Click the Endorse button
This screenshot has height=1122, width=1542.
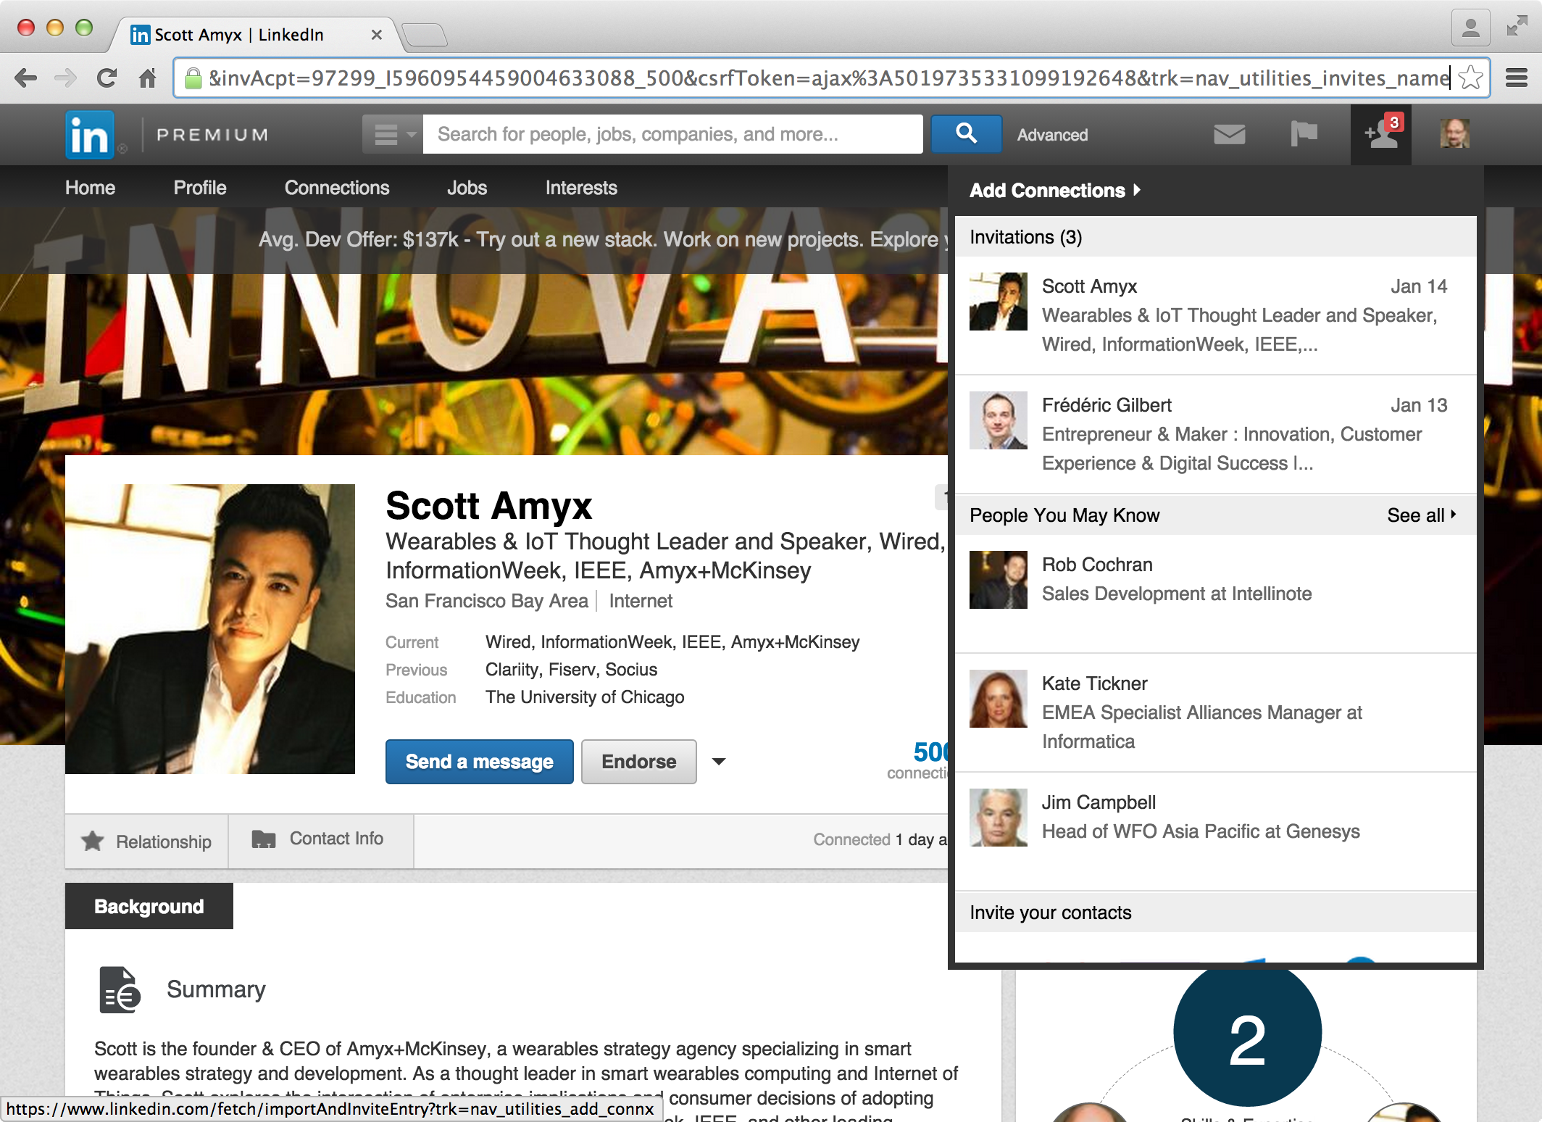639,762
